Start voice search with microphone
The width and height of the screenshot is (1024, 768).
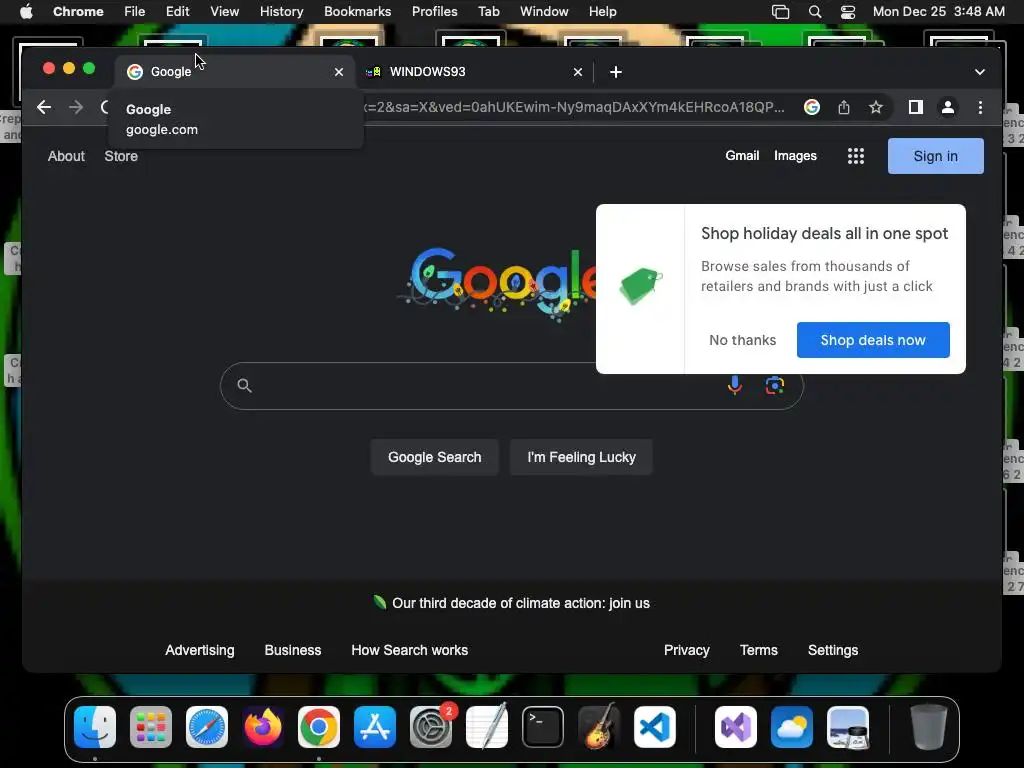point(735,385)
